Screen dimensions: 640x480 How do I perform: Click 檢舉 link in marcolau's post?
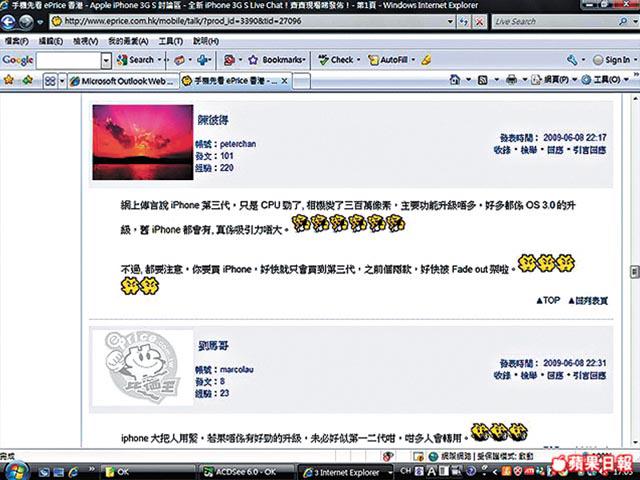coord(529,375)
